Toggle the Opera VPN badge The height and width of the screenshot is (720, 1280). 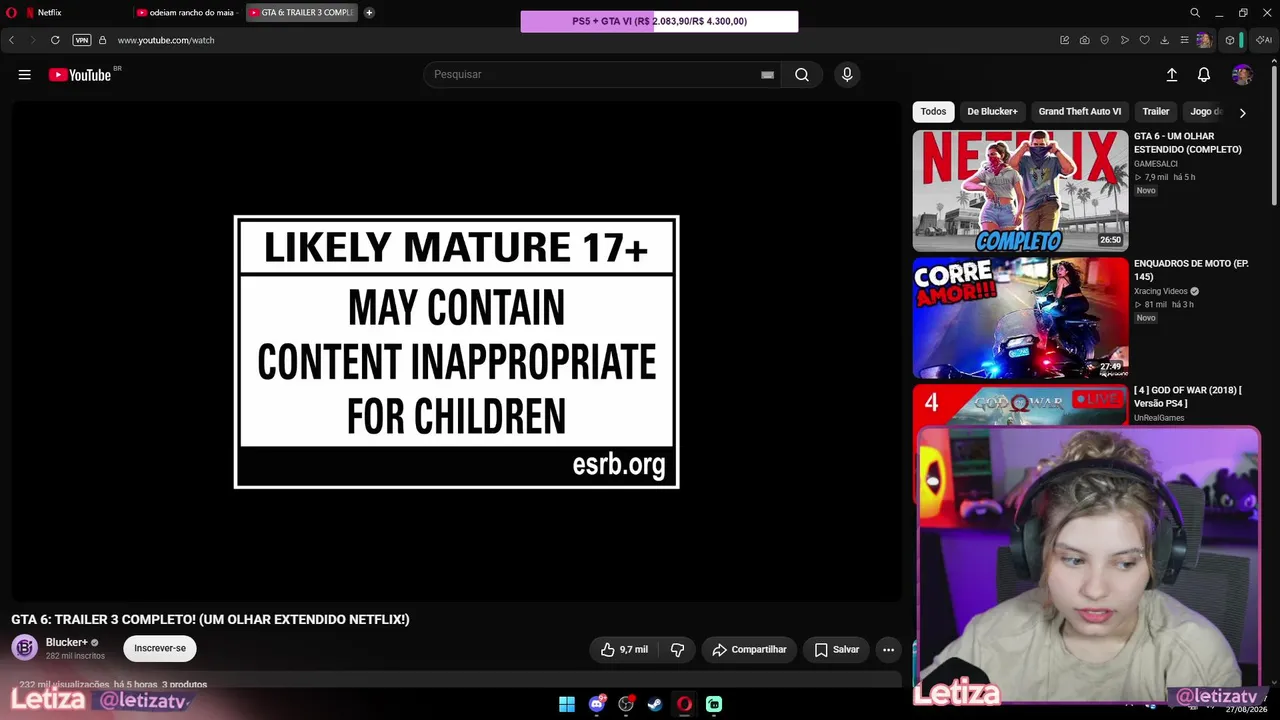click(x=82, y=40)
